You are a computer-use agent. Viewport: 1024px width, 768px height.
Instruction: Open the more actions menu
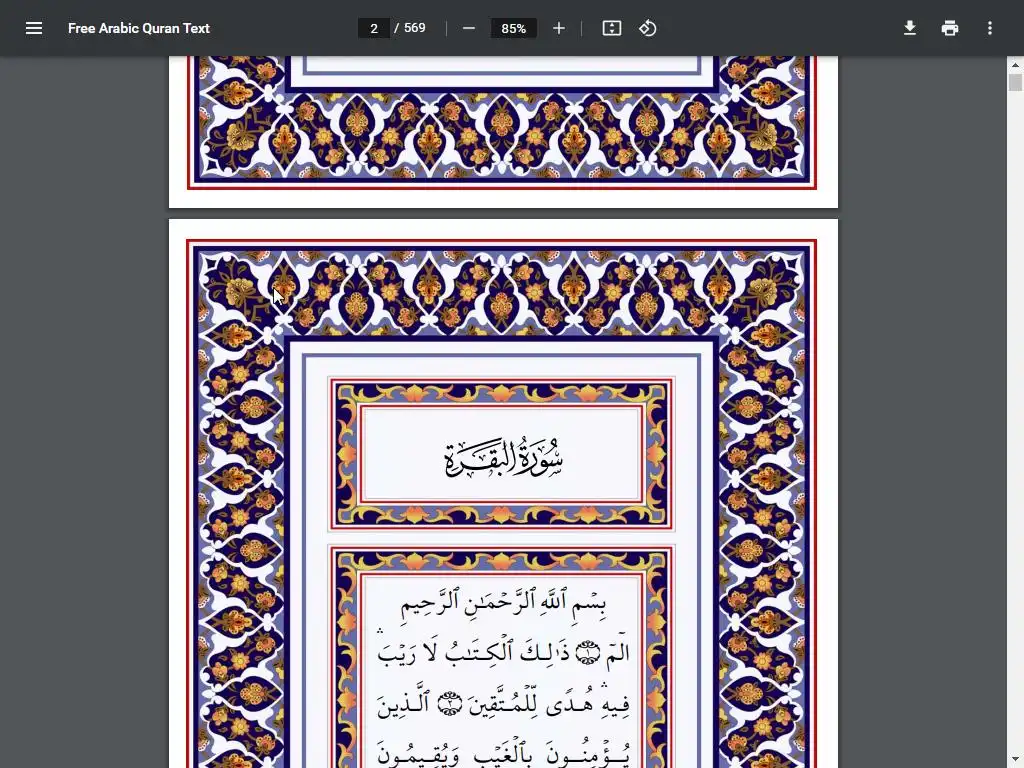point(990,28)
